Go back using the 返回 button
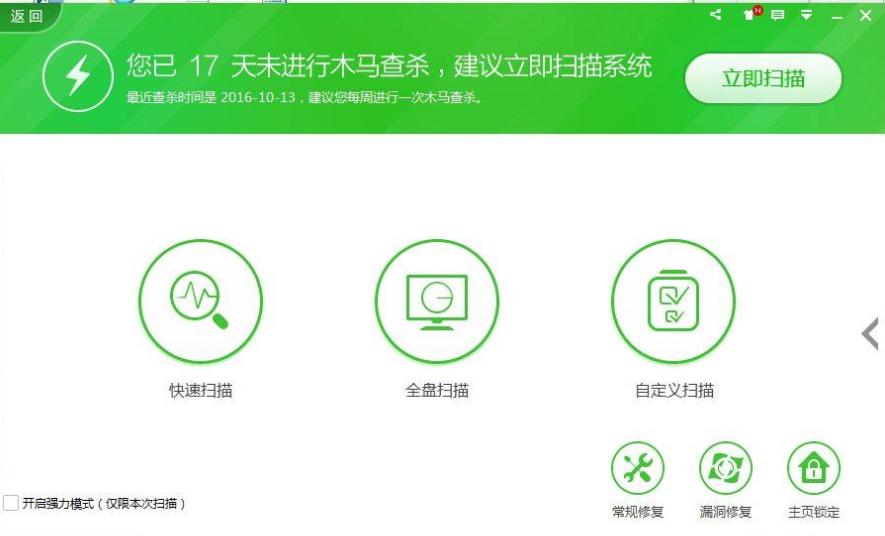The height and width of the screenshot is (536, 885). pyautogui.click(x=26, y=17)
